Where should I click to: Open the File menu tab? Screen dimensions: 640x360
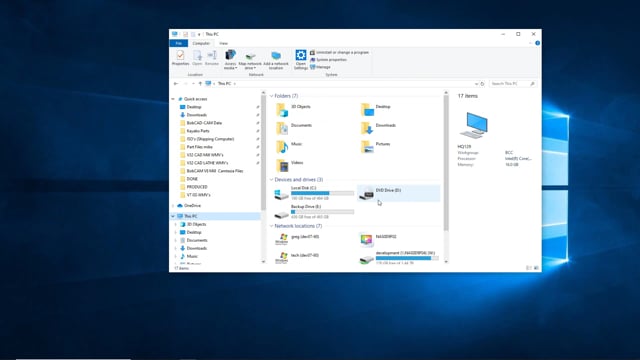tap(178, 43)
